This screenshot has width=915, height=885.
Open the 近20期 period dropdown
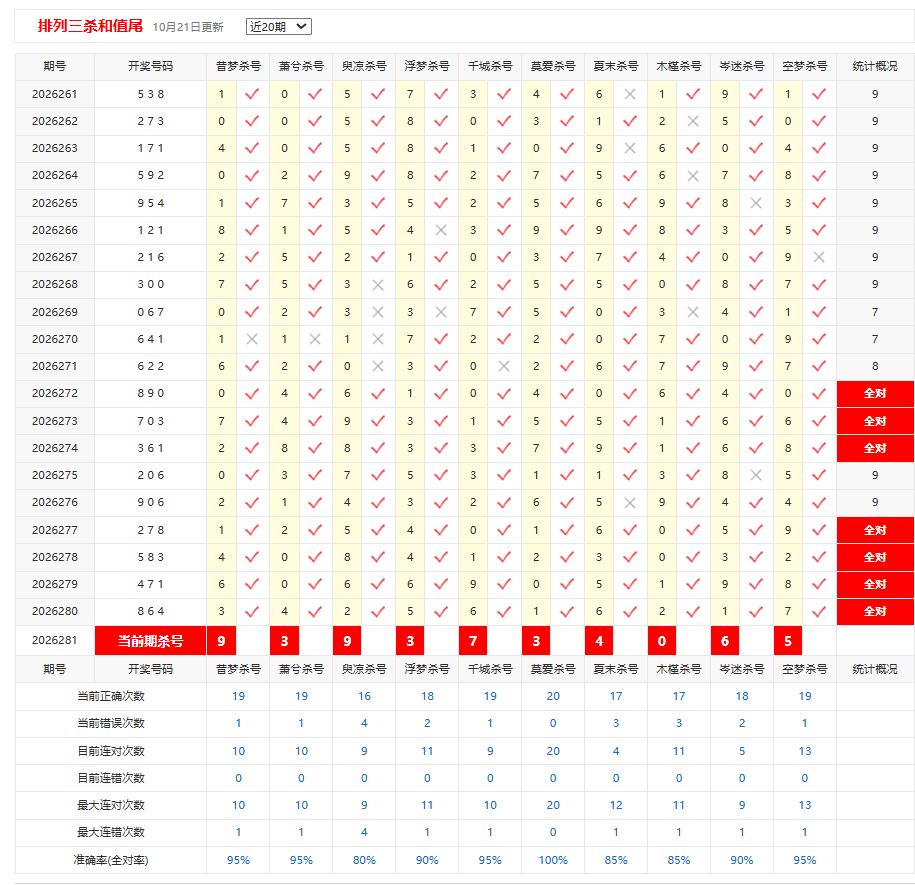(278, 26)
